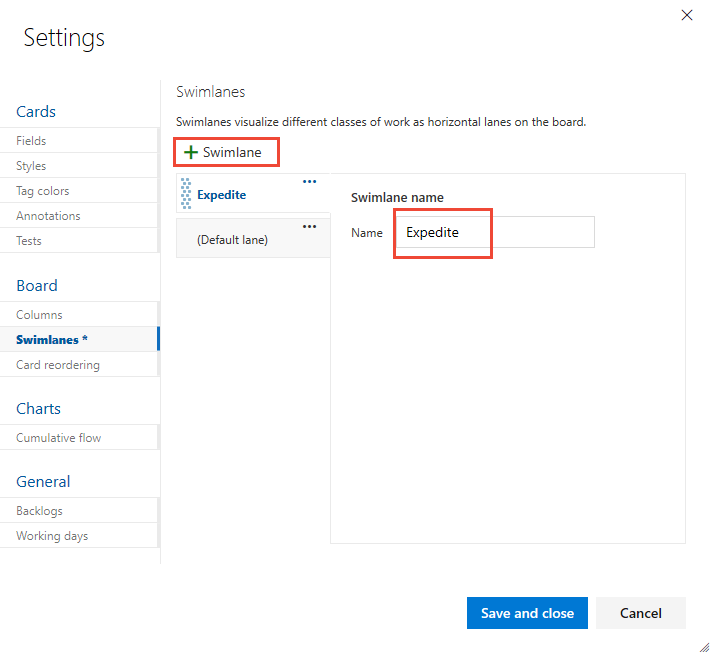Open the Working days settings tab

coord(79,536)
